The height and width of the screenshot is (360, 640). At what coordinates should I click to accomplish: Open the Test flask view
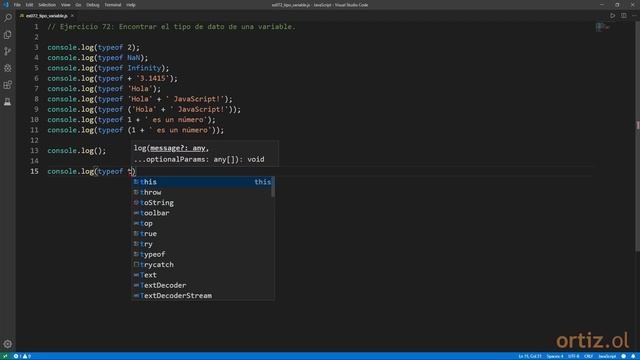[8, 102]
